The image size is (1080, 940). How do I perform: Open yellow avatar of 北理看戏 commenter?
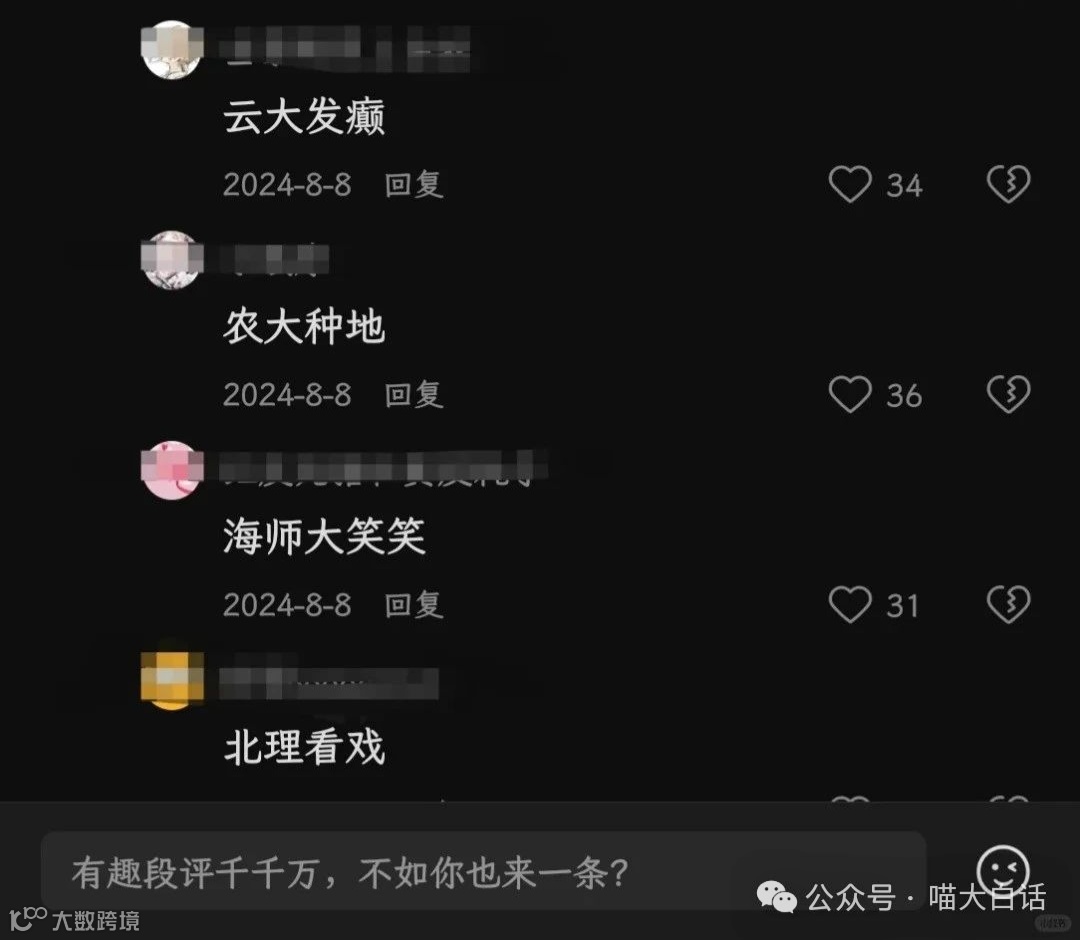pyautogui.click(x=172, y=679)
